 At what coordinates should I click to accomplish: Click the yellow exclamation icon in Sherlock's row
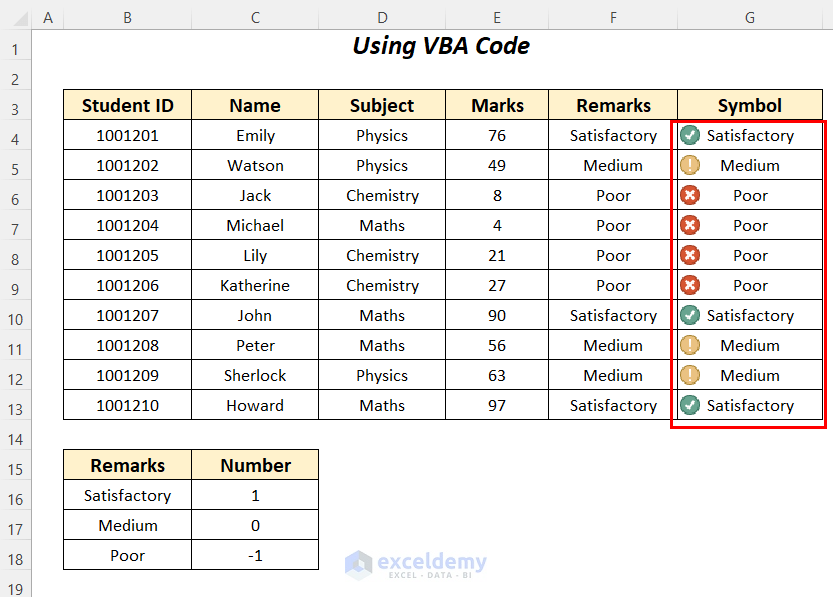(x=690, y=375)
